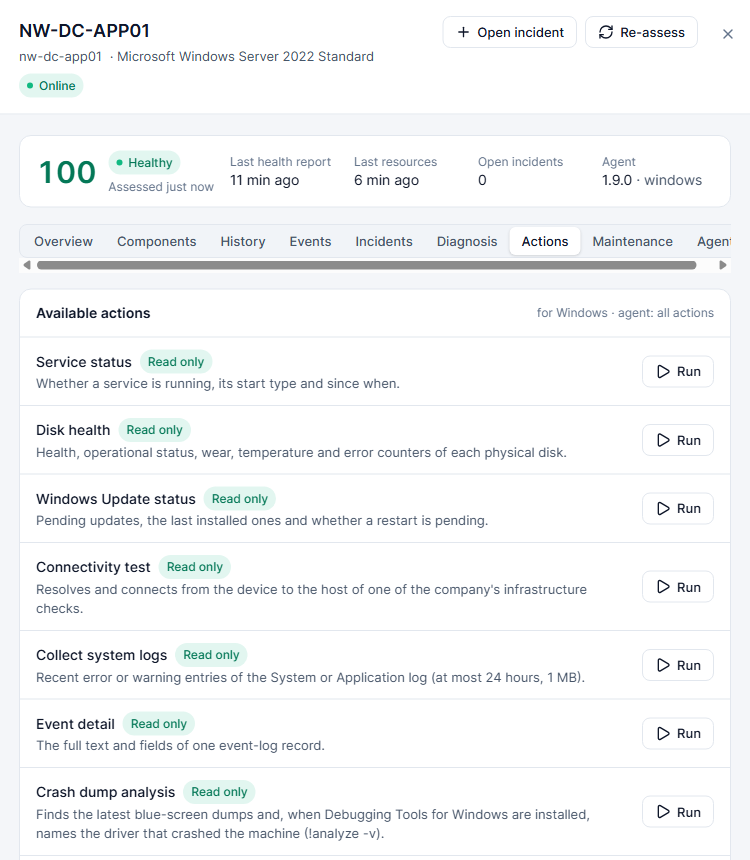Click the Disk health action title
This screenshot has height=860, width=750.
(x=73, y=430)
